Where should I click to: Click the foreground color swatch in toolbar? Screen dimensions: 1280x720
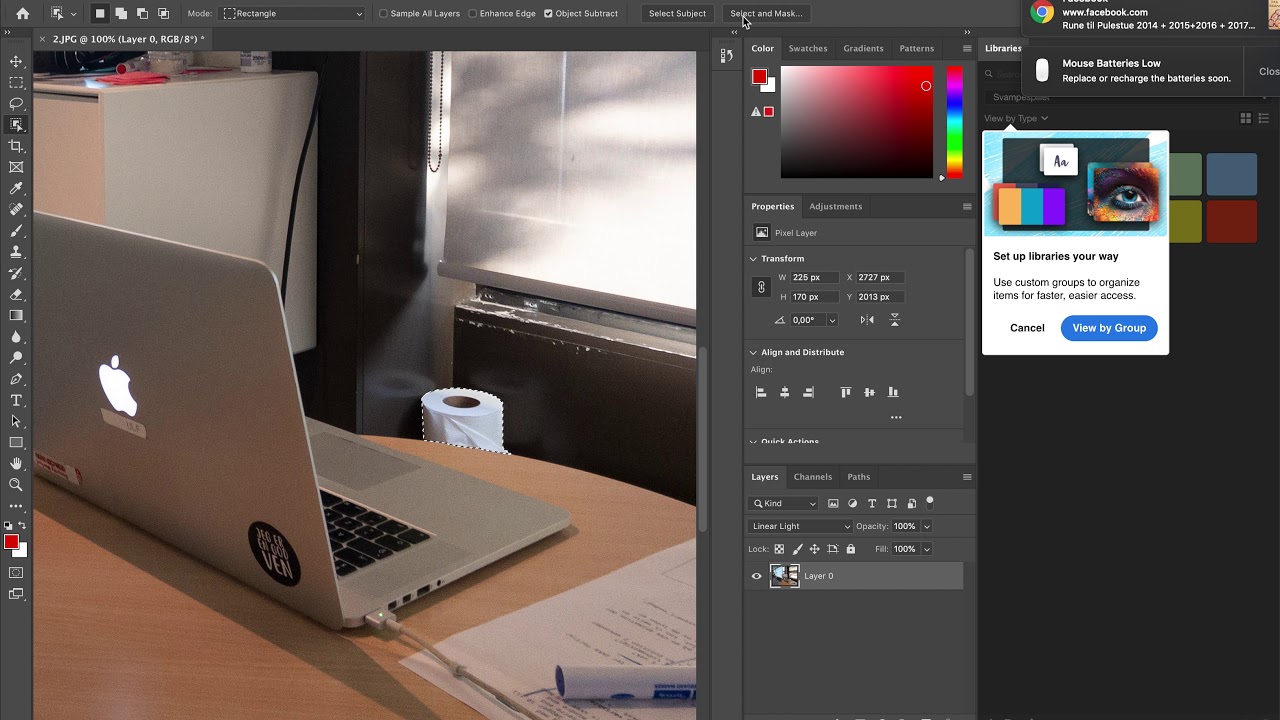[x=11, y=542]
